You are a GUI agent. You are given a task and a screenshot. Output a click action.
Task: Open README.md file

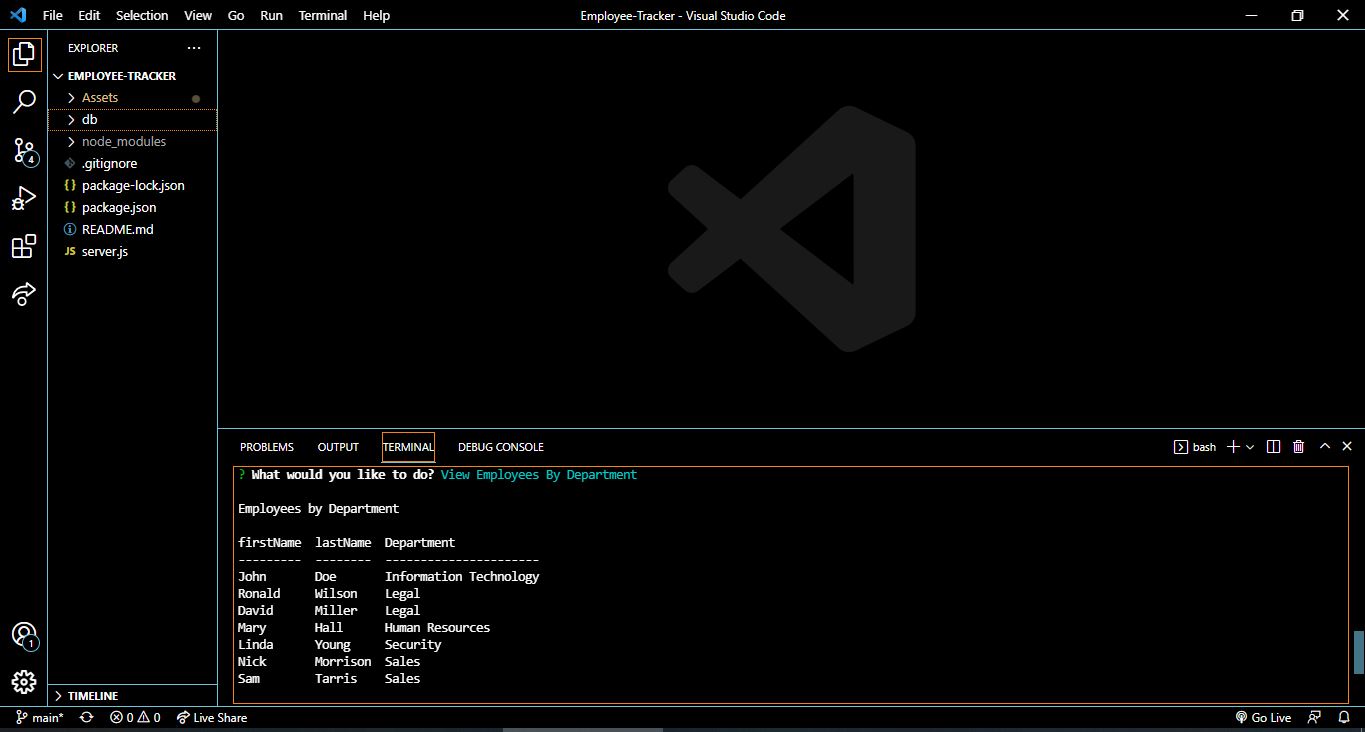pos(132,230)
